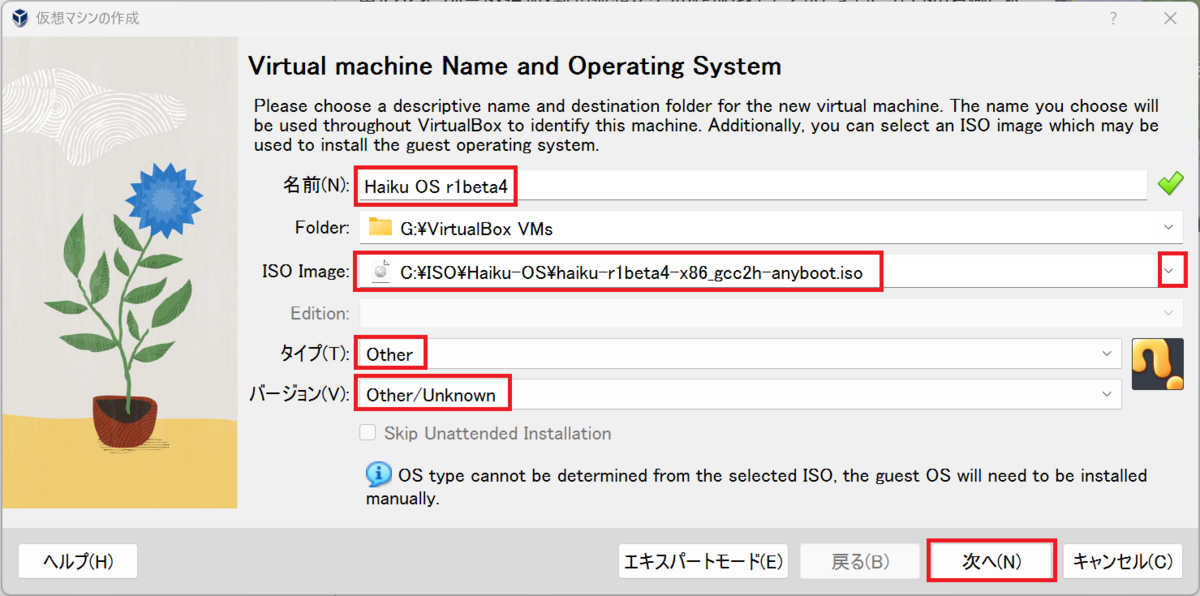
Task: Toggle Skip Unattended Installation checkbox
Action: 367,433
